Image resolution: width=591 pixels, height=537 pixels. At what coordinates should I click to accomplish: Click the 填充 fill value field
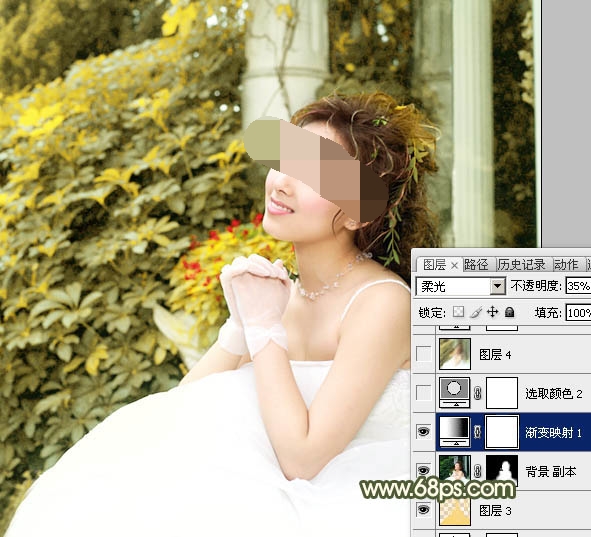(578, 313)
